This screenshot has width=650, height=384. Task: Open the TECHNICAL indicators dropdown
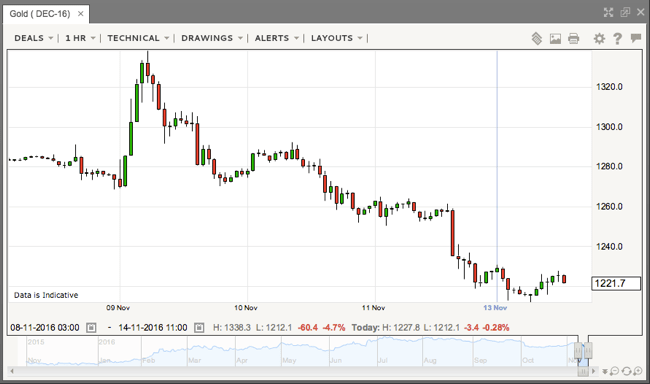point(138,38)
